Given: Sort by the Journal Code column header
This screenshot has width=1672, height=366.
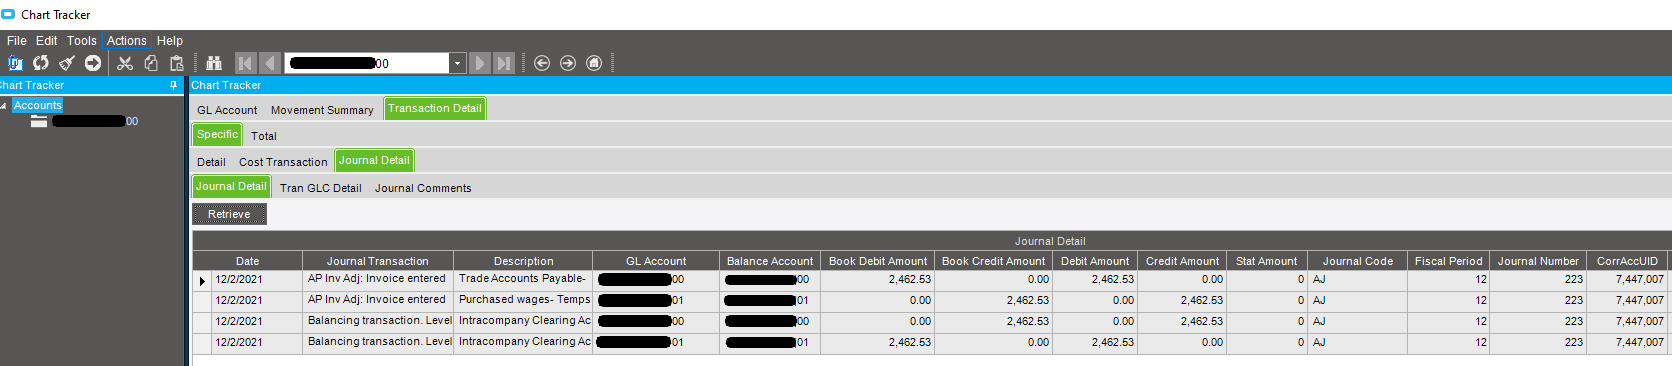Looking at the screenshot, I should point(1358,261).
